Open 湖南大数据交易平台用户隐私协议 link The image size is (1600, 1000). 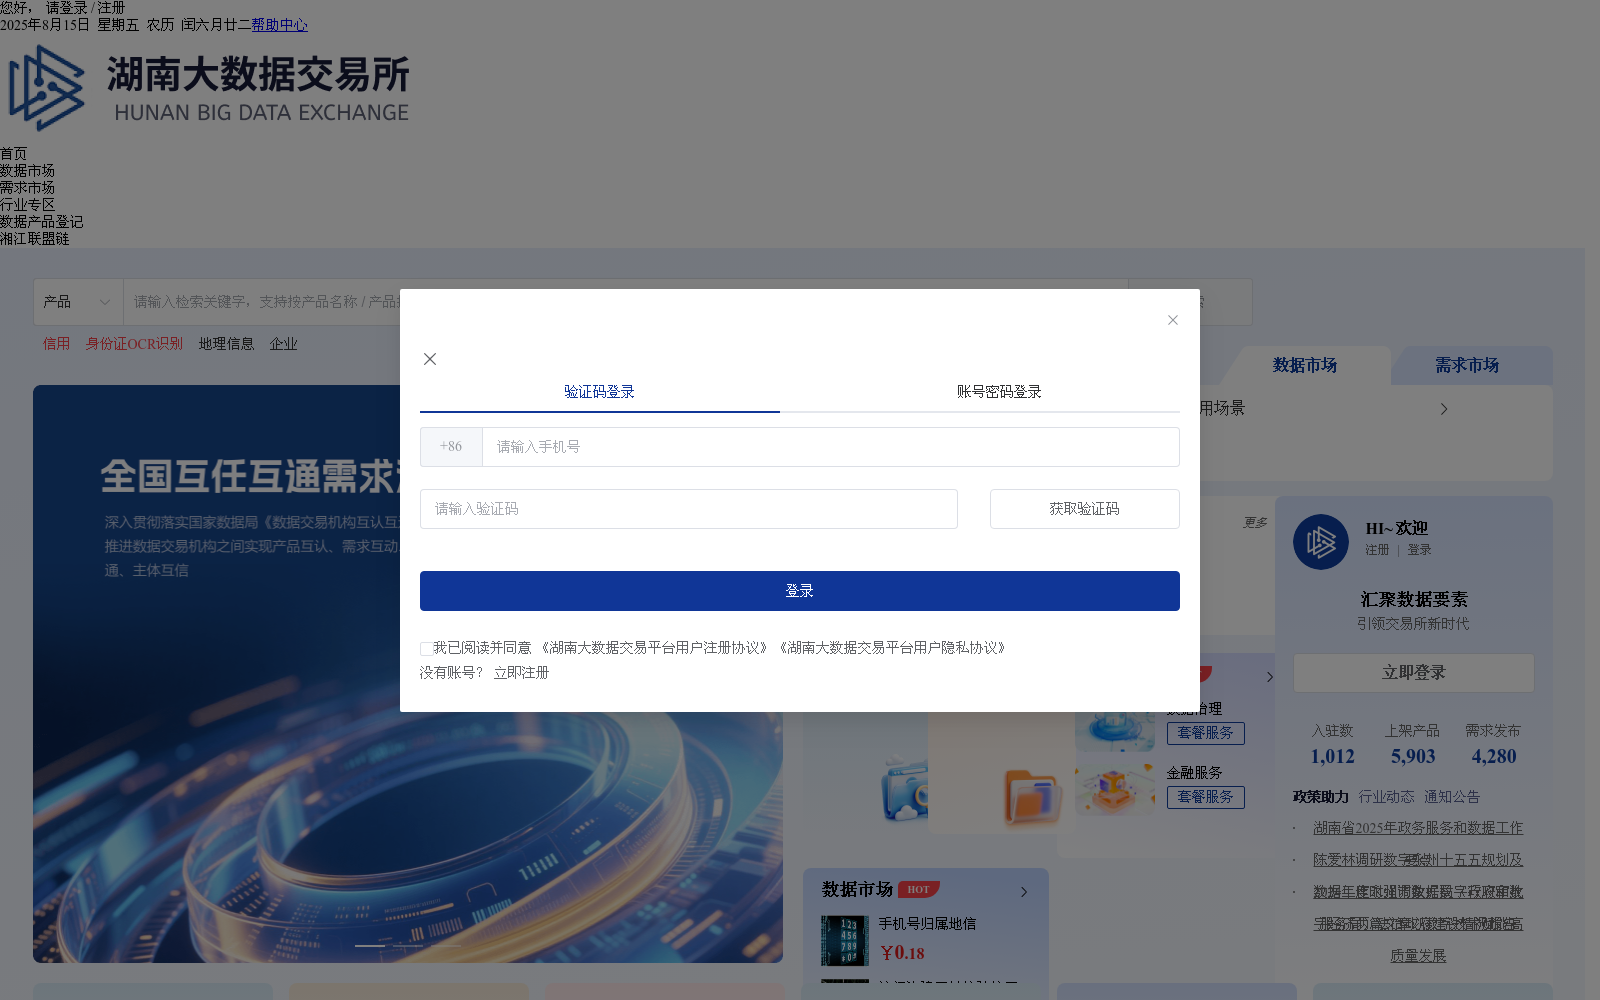pos(892,648)
